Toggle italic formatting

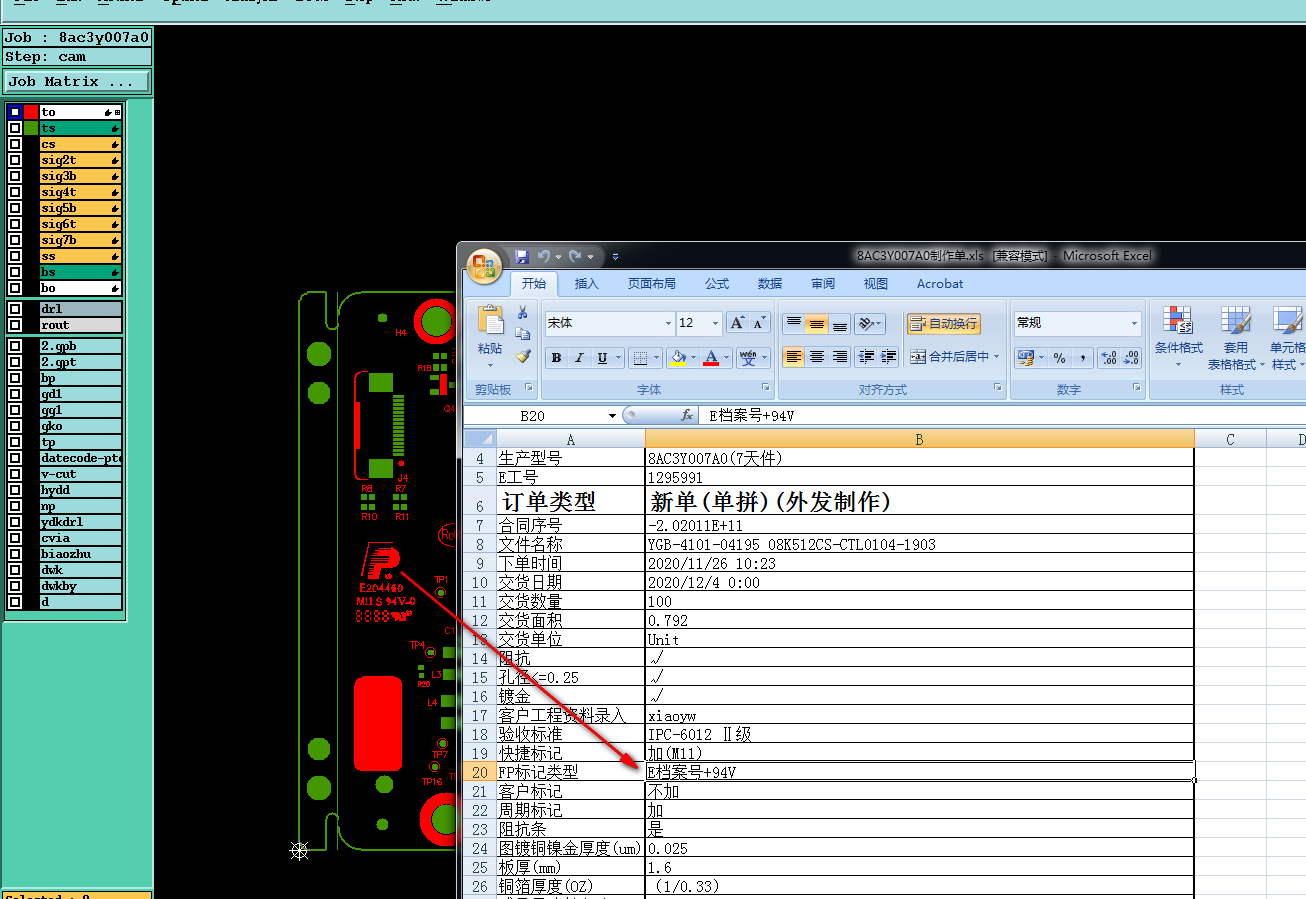click(x=579, y=358)
